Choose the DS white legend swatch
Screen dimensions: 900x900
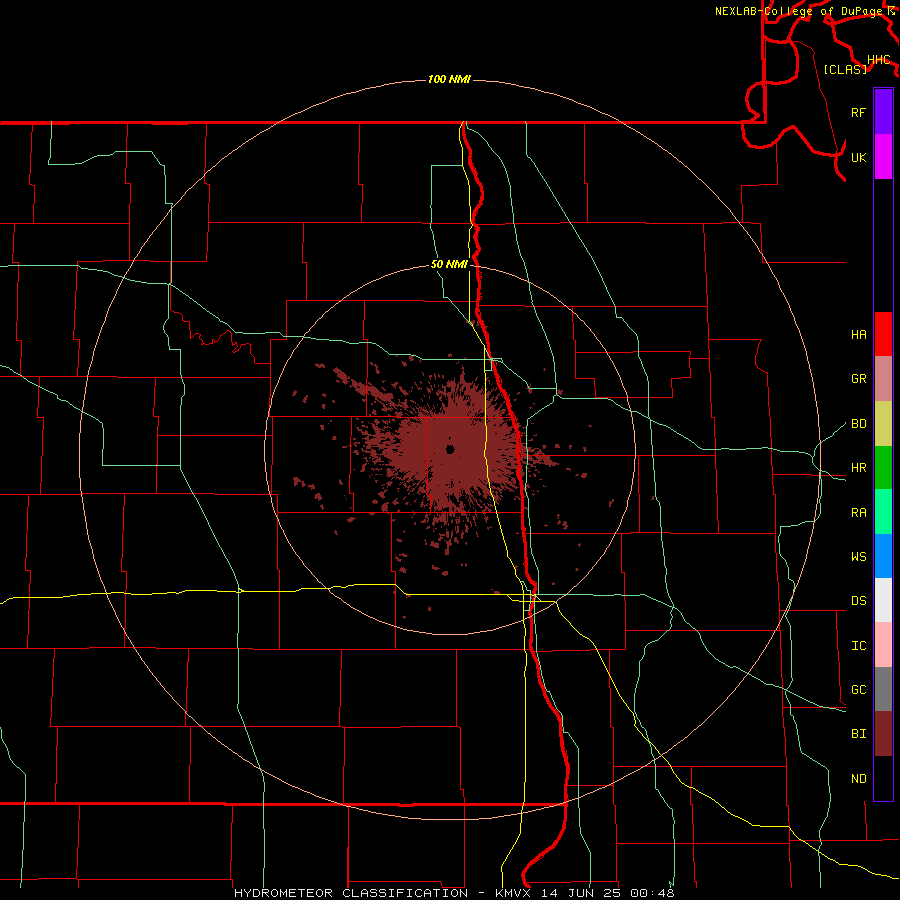pos(883,600)
